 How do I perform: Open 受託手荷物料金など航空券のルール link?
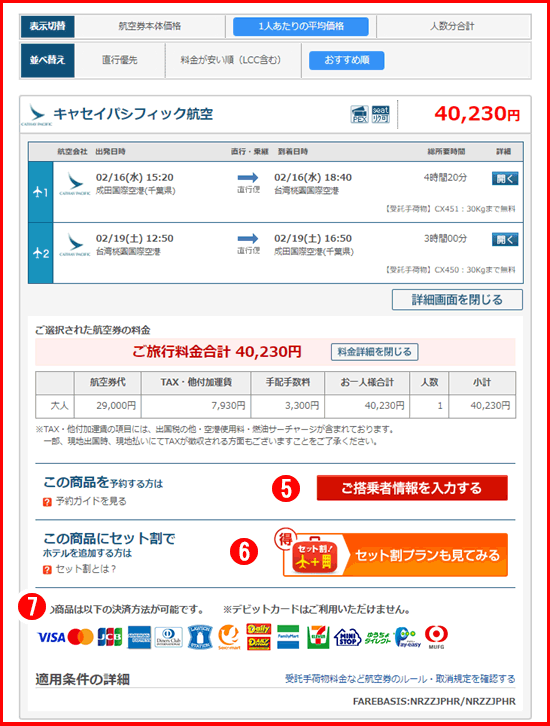(400, 679)
